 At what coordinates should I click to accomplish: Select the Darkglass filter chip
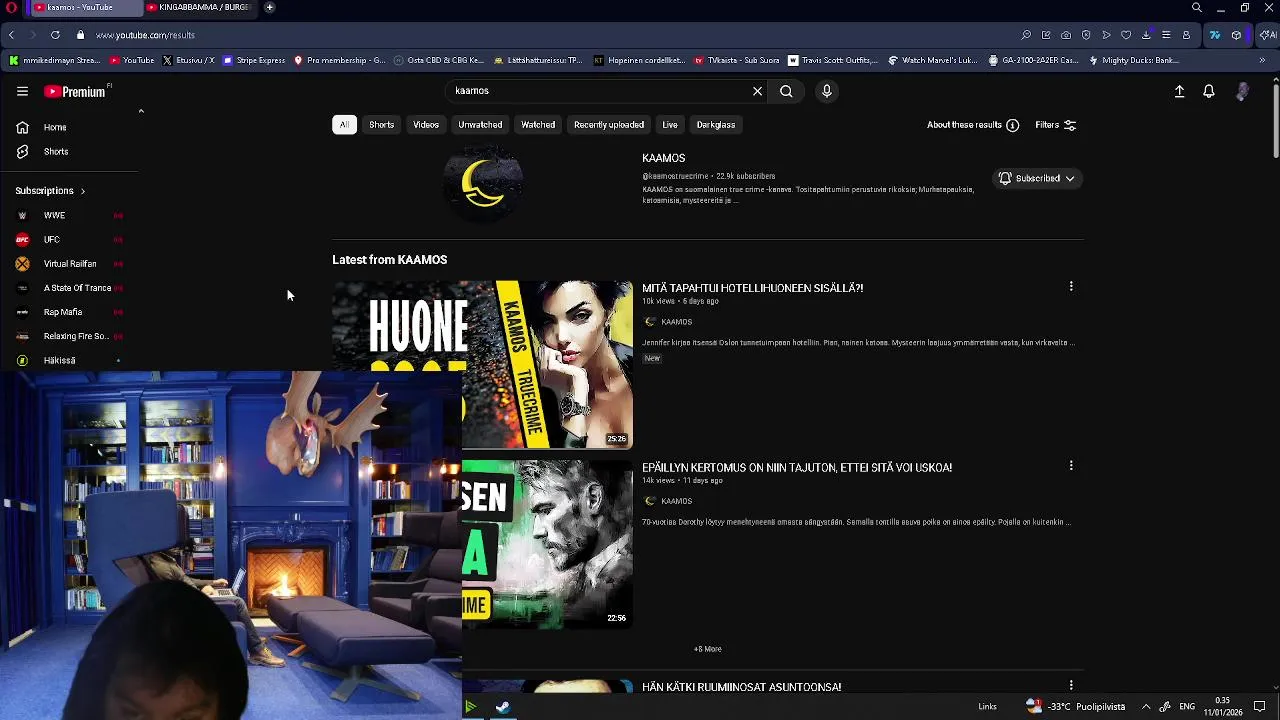coord(716,125)
